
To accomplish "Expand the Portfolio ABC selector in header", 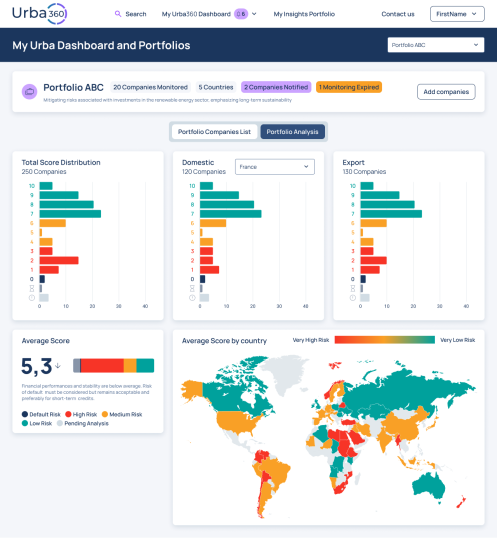I will point(436,45).
